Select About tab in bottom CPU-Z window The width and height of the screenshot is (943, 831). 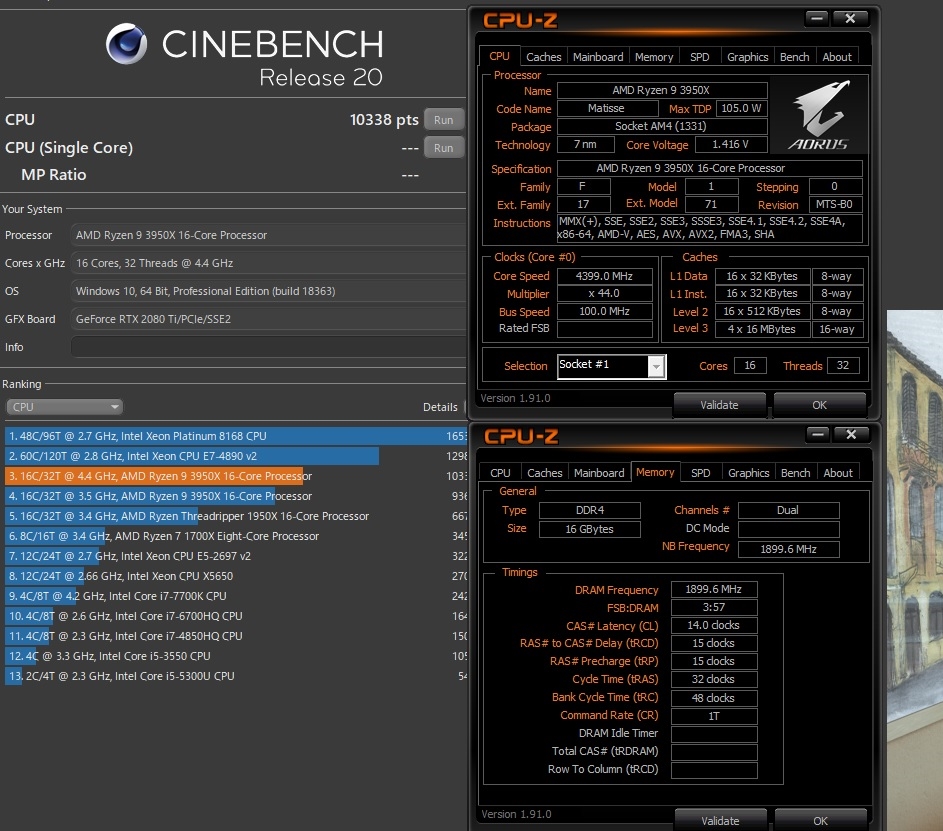click(x=838, y=473)
